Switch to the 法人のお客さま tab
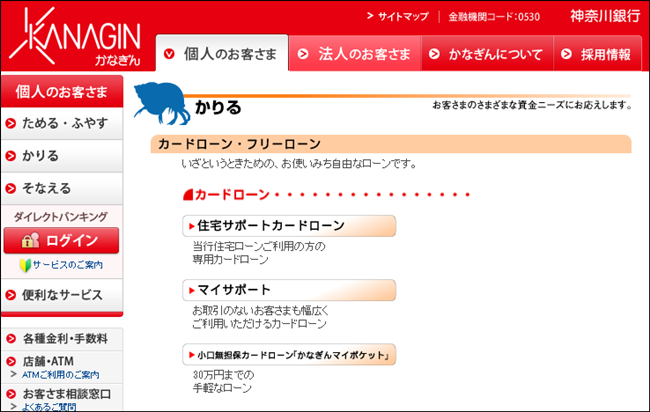This screenshot has height=412, width=650. pyautogui.click(x=355, y=54)
